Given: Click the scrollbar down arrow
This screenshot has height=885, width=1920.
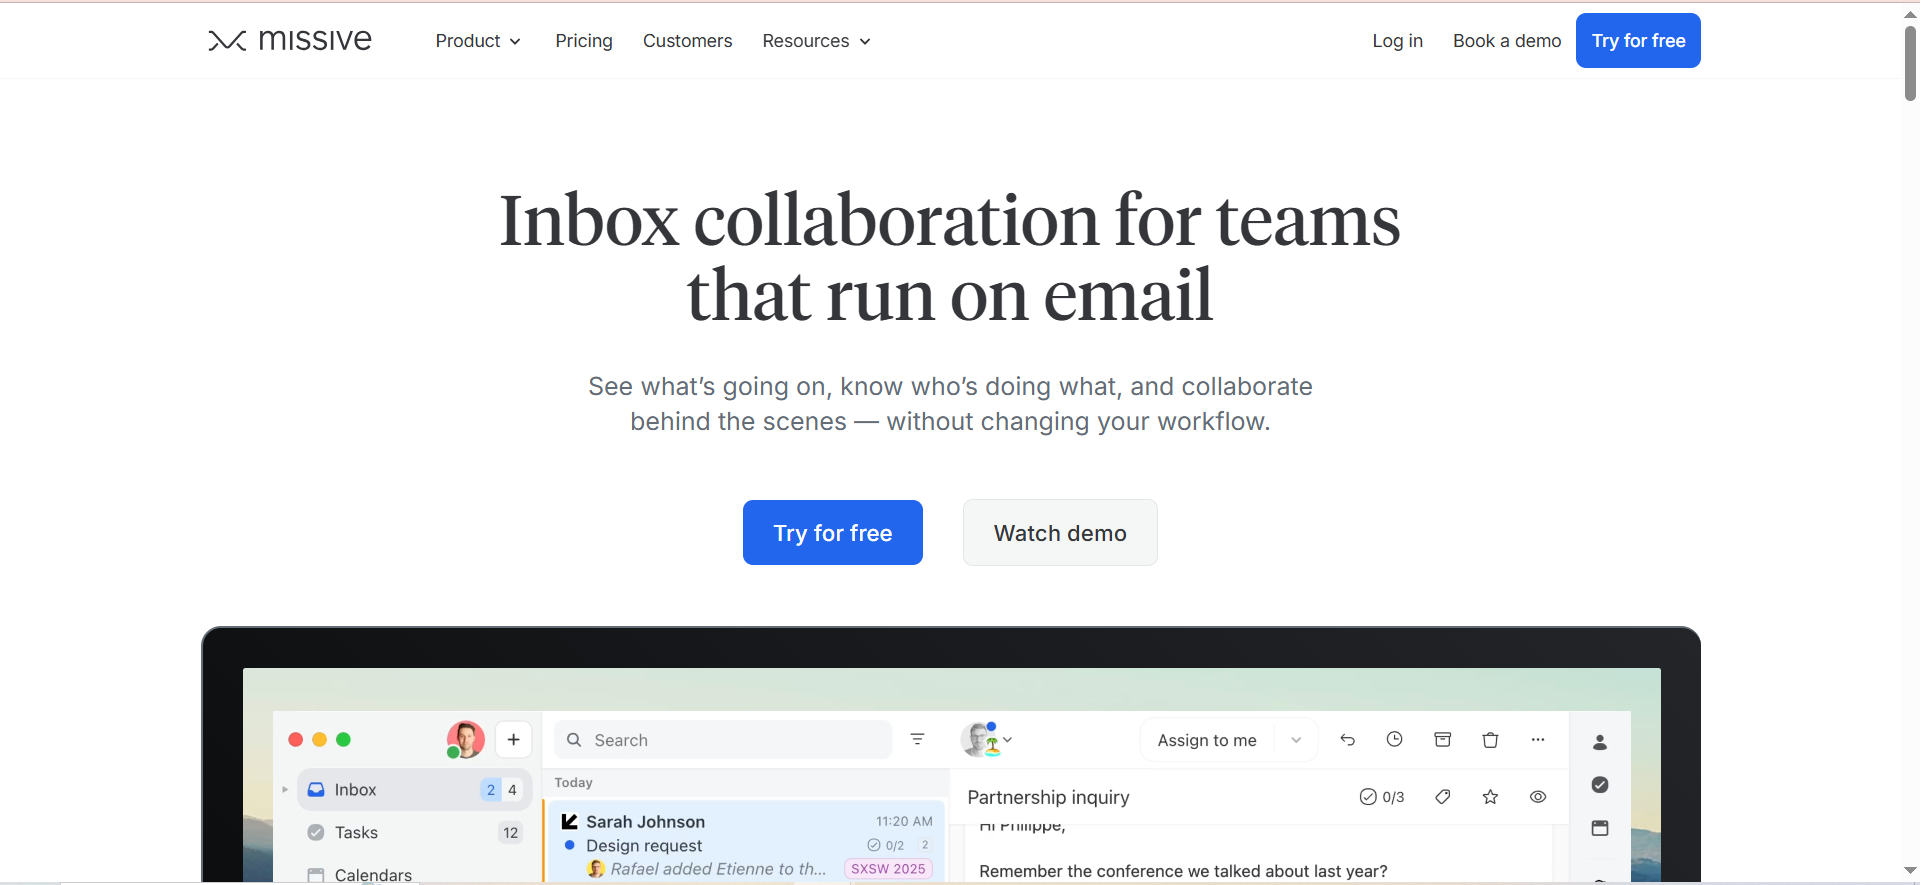Looking at the screenshot, I should [x=1910, y=871].
